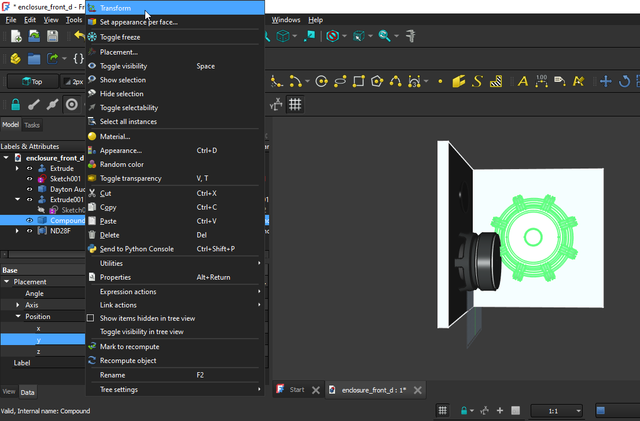Screen dimensions: 640x421
Task: Toggle status bar grid button
Action: [442, 410]
